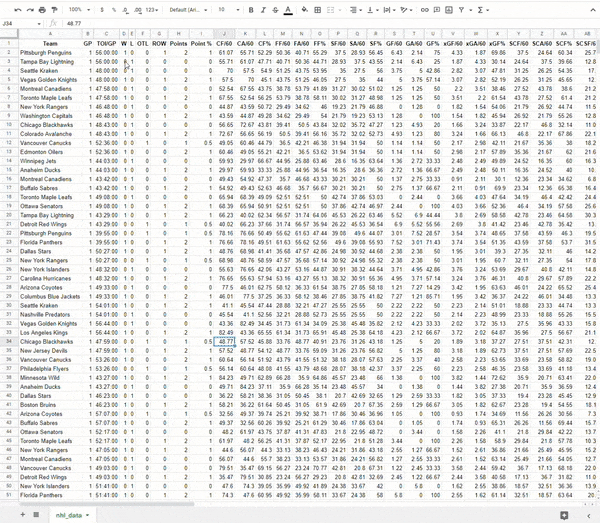600x523 pixels.
Task: Toggle italic formatting
Action: pos(263,10)
